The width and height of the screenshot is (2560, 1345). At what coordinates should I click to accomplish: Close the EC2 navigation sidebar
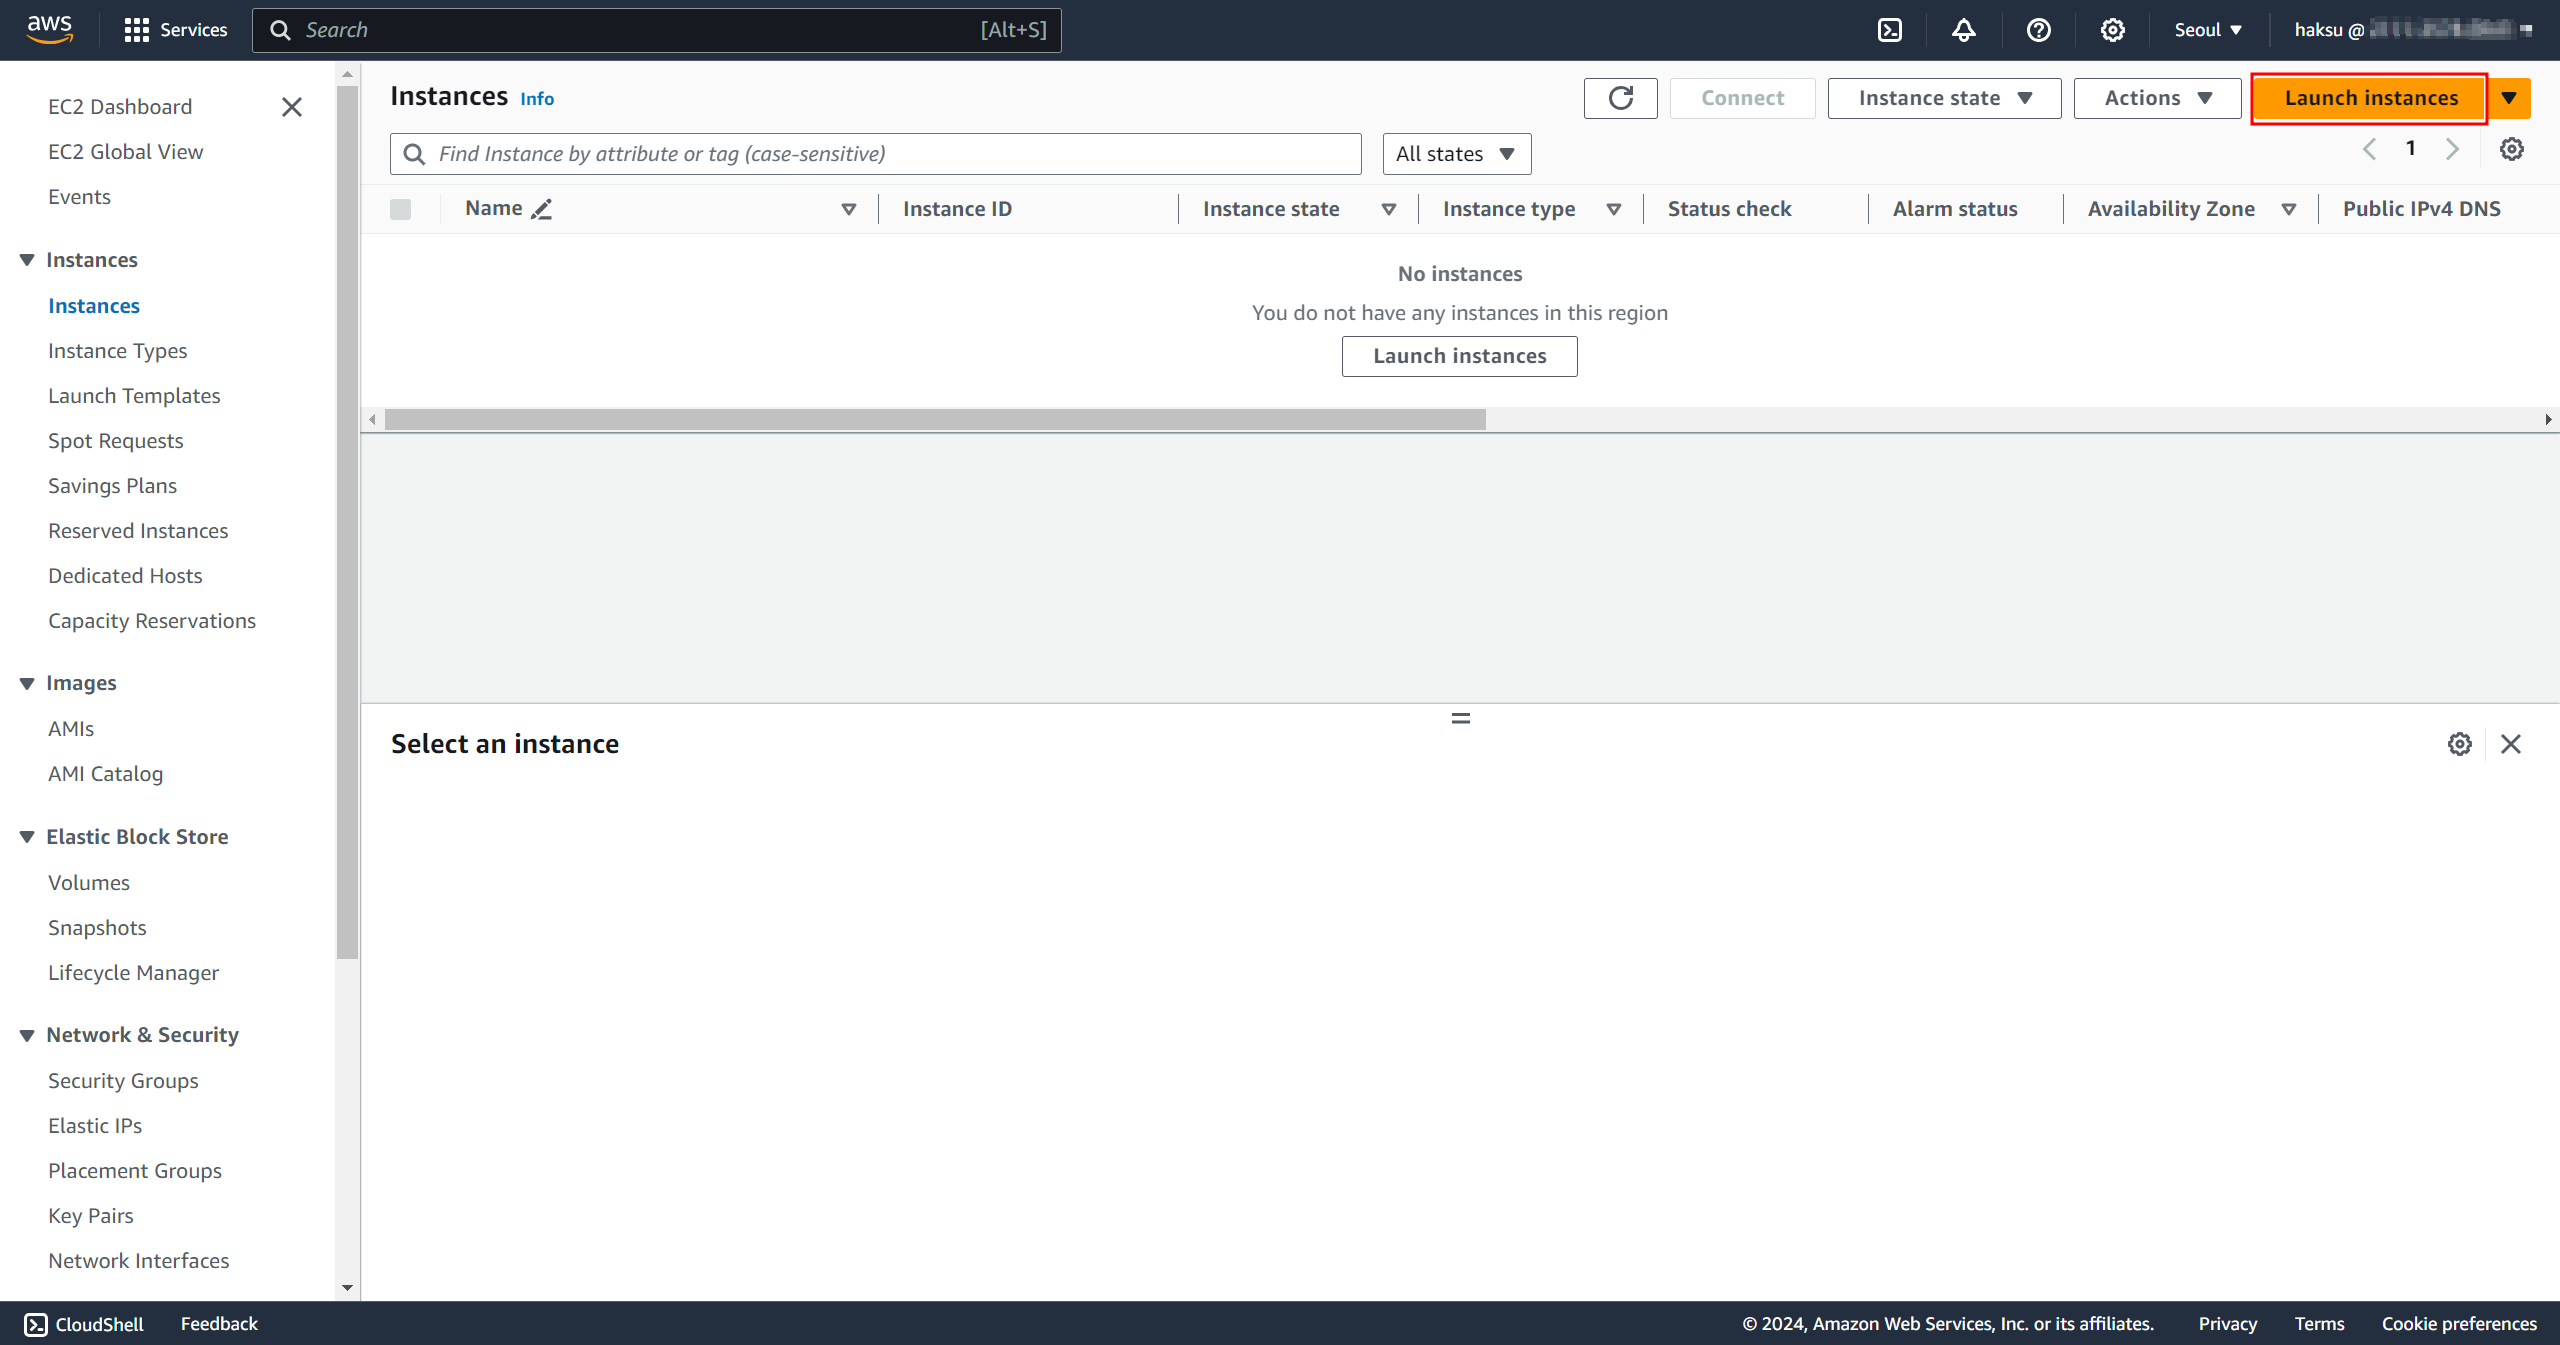[x=291, y=107]
